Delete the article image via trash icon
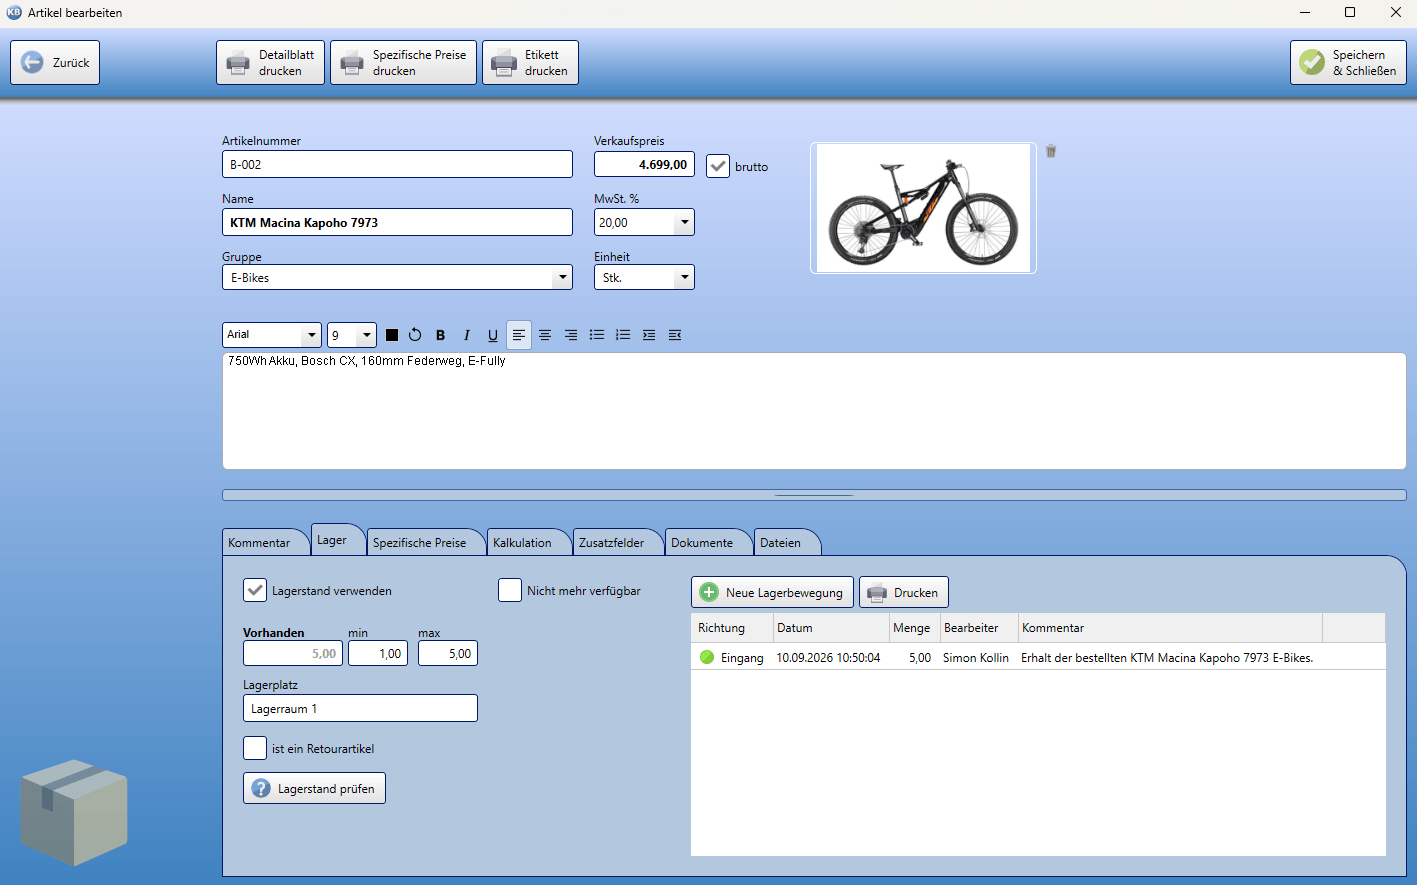 click(x=1051, y=151)
